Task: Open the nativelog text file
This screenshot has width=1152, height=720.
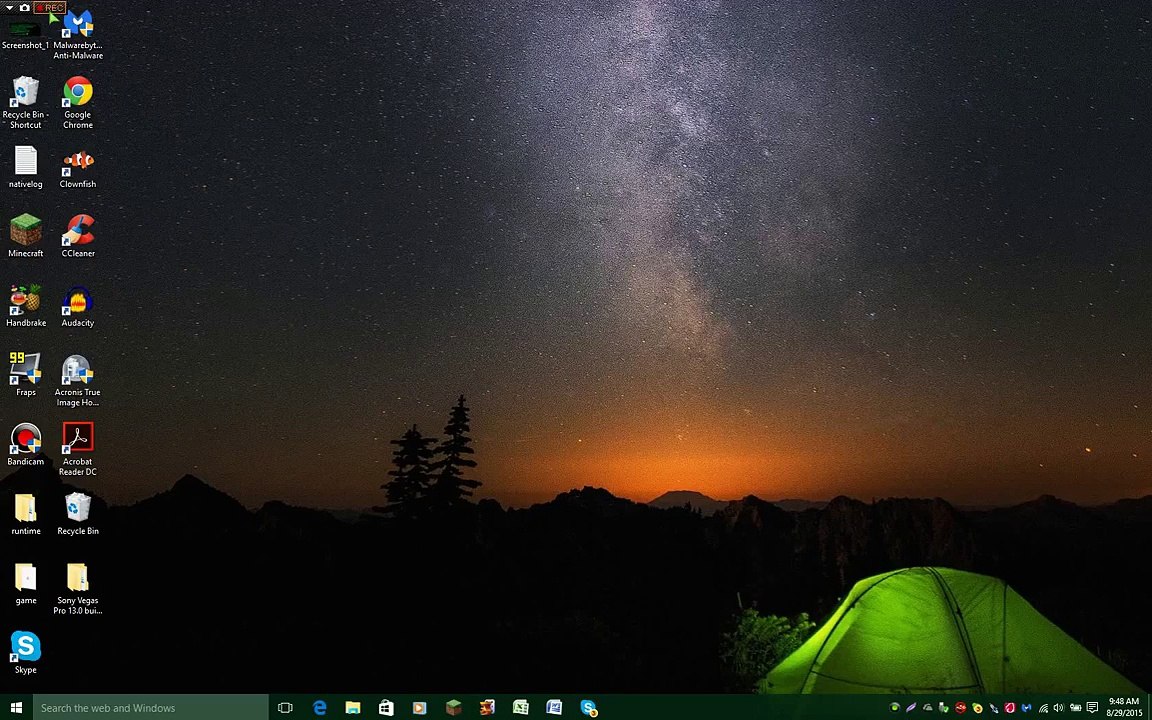Action: pyautogui.click(x=26, y=168)
